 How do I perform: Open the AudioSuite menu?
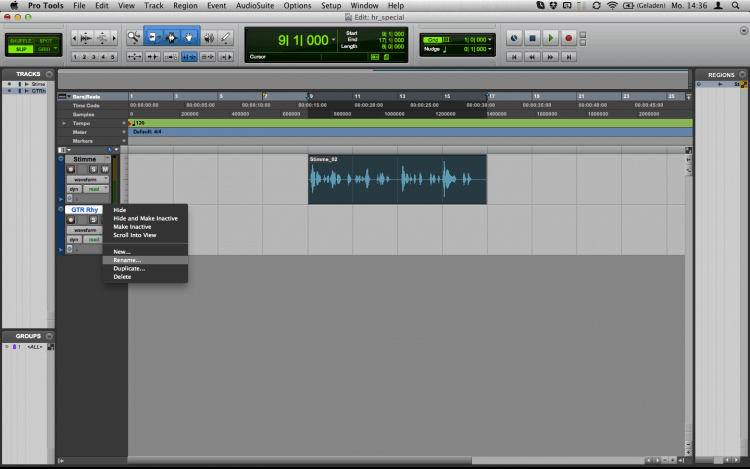click(255, 6)
